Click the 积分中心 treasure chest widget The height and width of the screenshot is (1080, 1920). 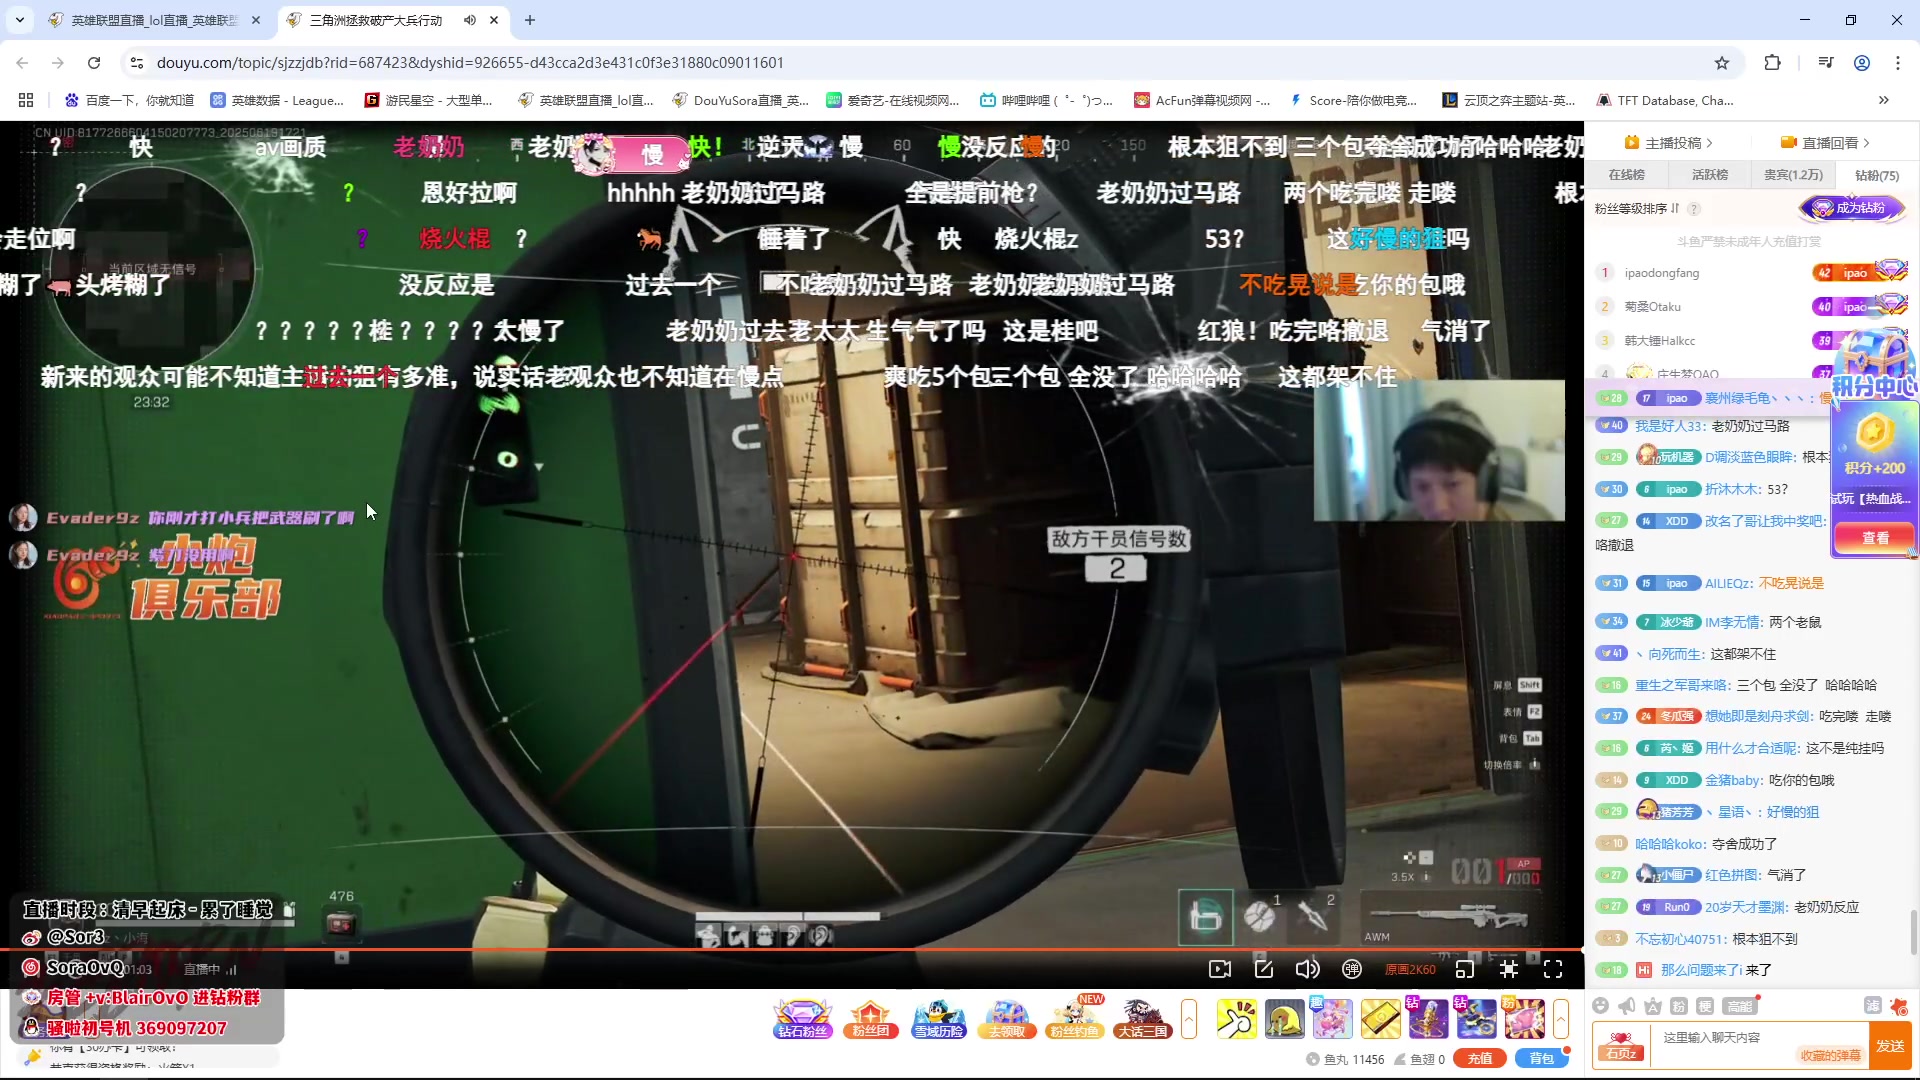(x=1875, y=365)
